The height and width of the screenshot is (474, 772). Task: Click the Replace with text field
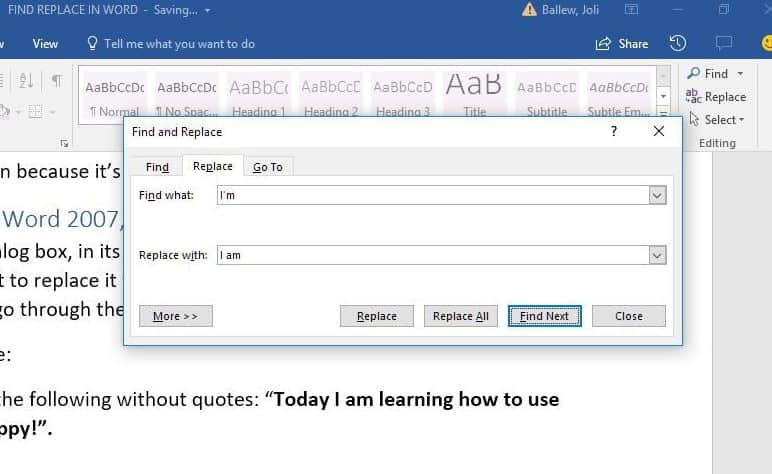[x=433, y=255]
